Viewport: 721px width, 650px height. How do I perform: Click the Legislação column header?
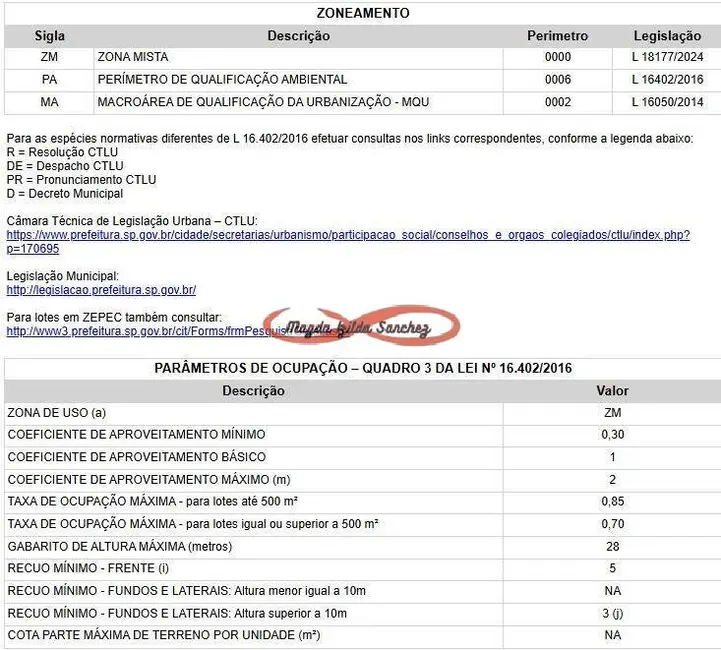[x=667, y=36]
